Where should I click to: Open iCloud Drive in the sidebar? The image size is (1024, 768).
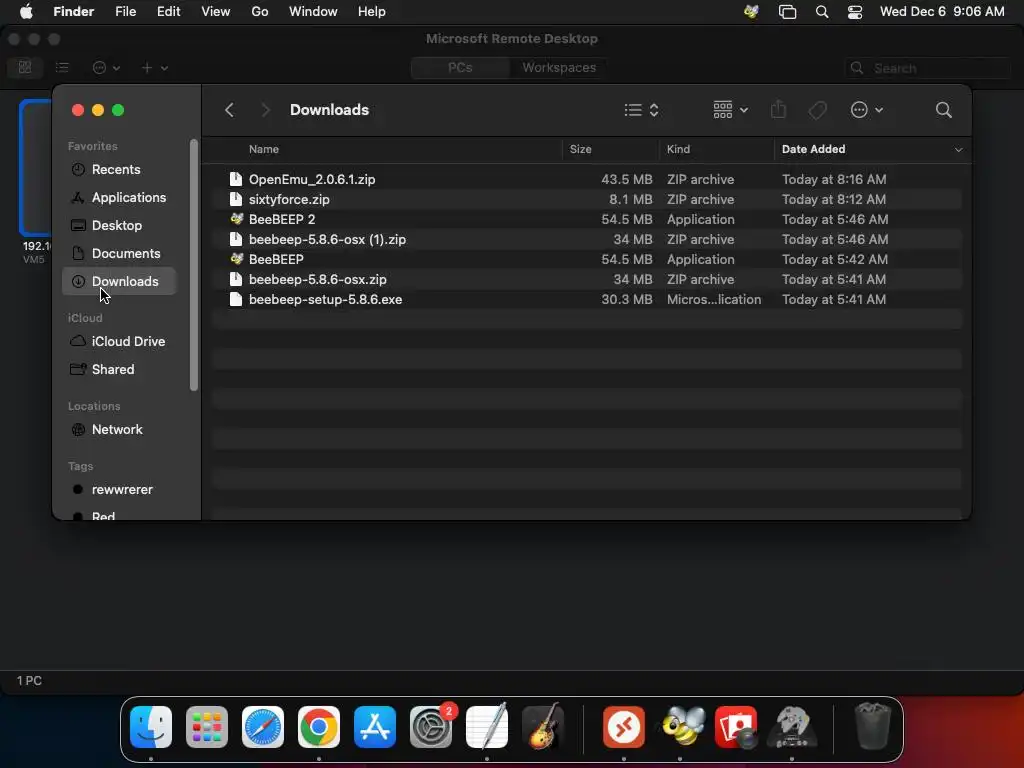pyautogui.click(x=119, y=342)
